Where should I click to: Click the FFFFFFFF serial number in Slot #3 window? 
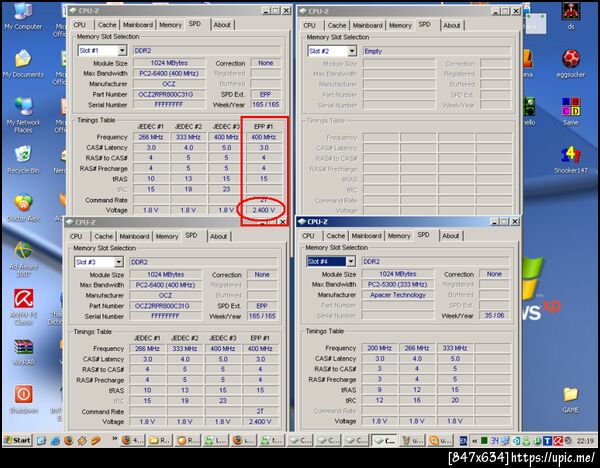click(x=165, y=316)
